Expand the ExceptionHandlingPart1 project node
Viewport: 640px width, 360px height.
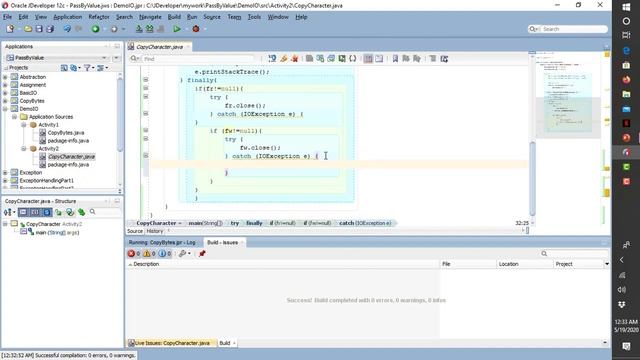(5, 180)
